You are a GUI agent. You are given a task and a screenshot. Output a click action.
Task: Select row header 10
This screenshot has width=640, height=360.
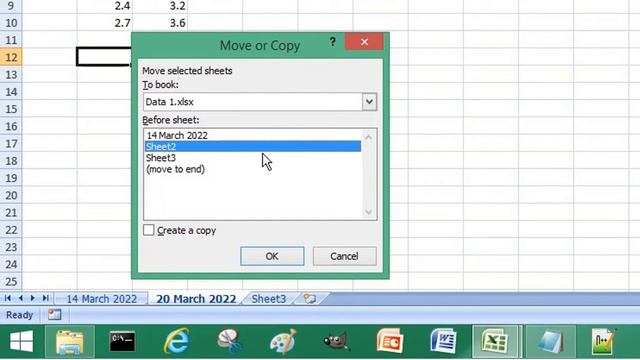(11, 23)
